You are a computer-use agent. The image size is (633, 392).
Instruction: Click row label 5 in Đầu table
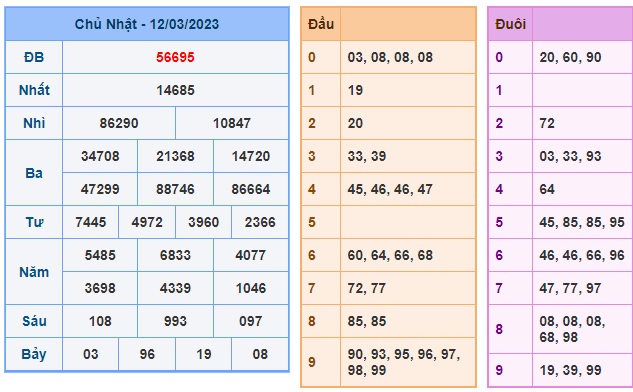coord(312,222)
